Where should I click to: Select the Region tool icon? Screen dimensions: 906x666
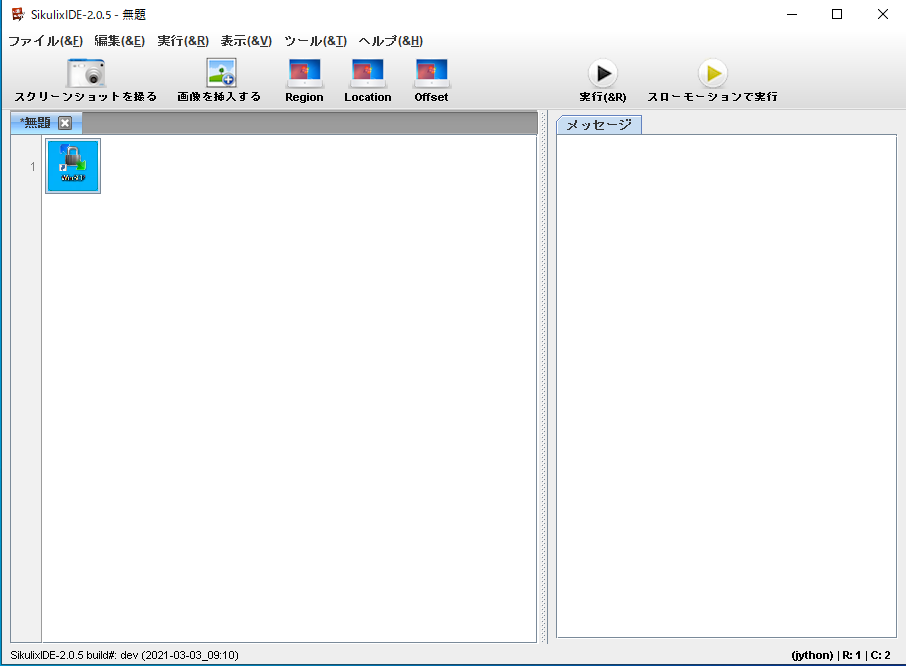coord(304,74)
